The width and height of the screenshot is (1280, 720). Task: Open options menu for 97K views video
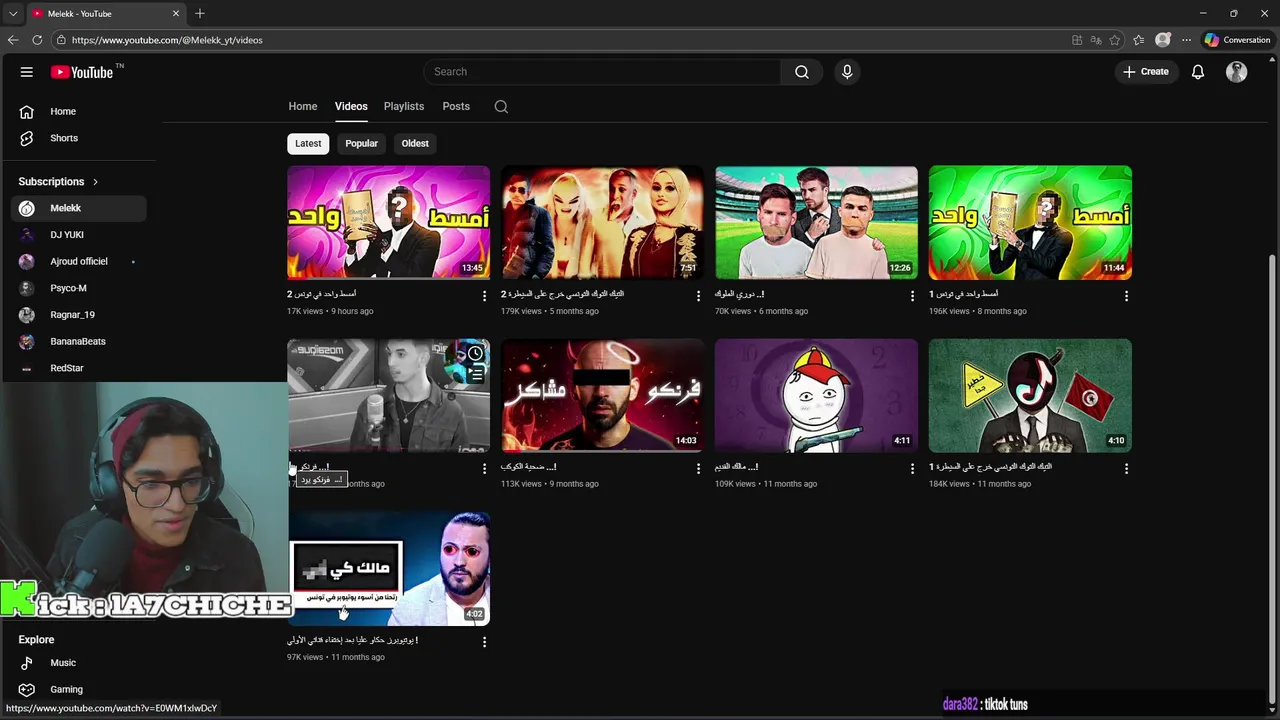click(485, 642)
